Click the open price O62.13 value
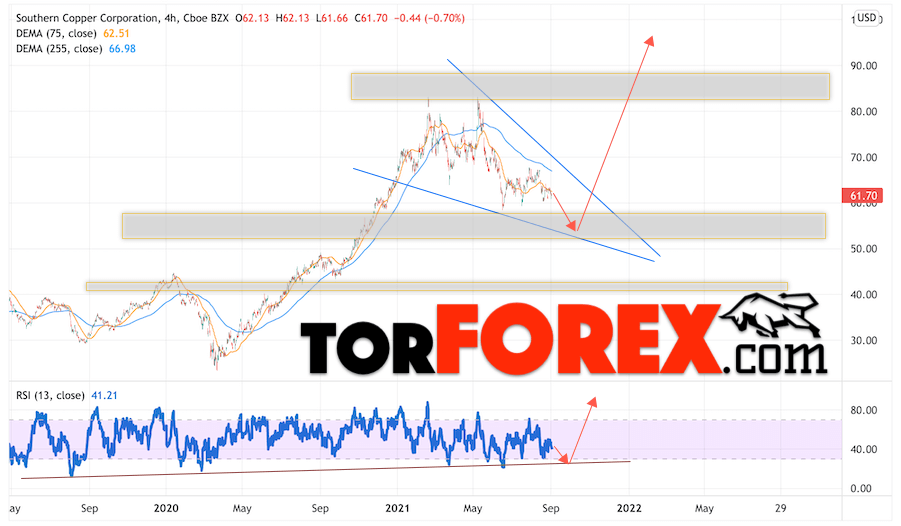Image resolution: width=901 pixels, height=526 pixels. tap(252, 18)
